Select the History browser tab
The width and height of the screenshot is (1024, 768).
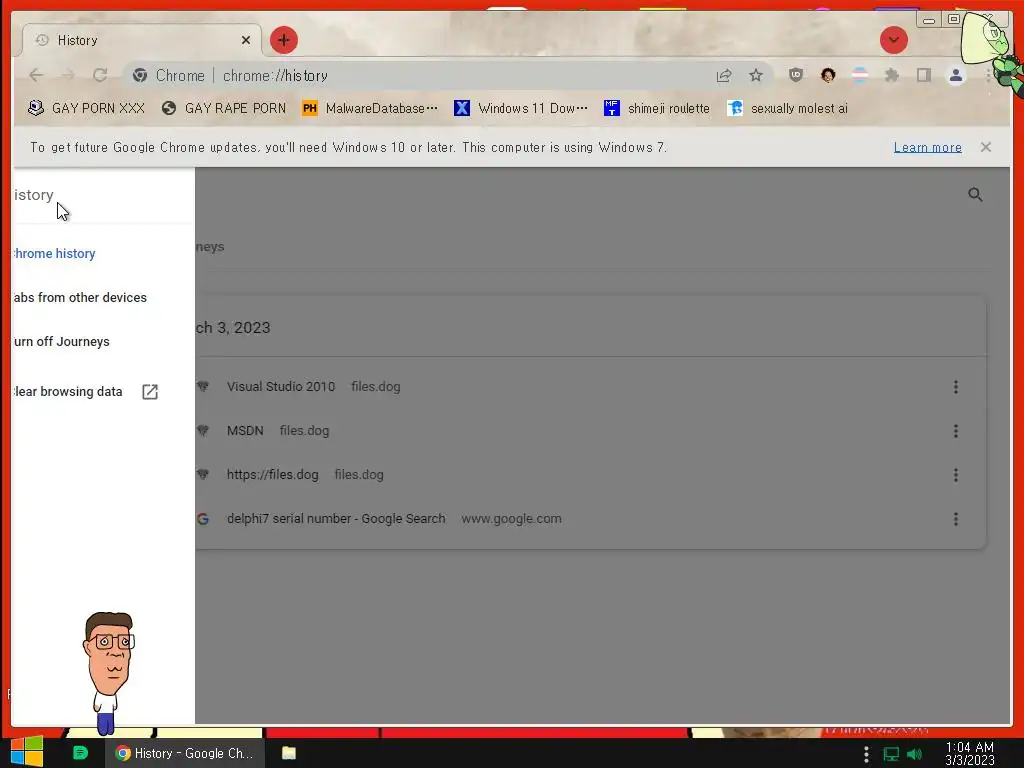click(142, 40)
